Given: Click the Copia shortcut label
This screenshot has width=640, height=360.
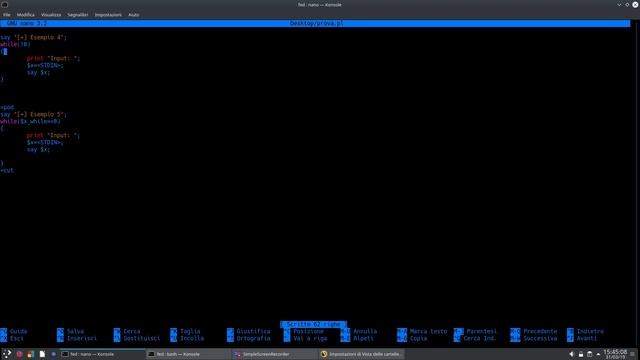Looking at the screenshot, I should (418, 338).
